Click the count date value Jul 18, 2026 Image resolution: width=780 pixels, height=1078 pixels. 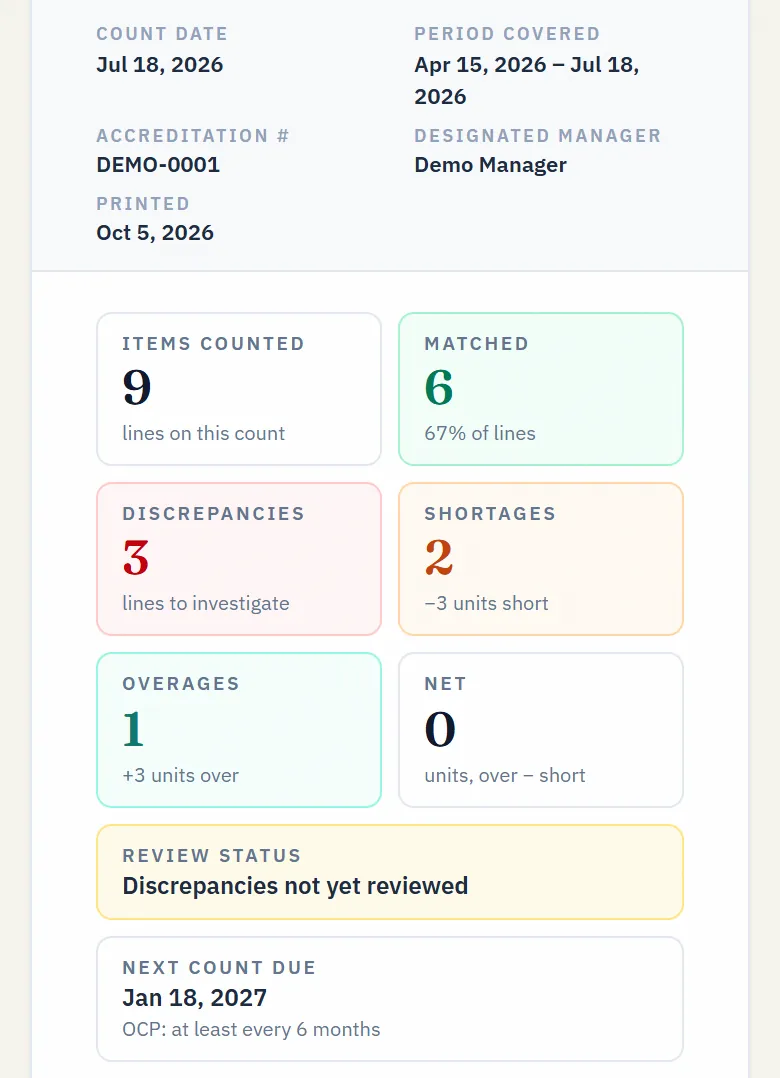coord(159,65)
